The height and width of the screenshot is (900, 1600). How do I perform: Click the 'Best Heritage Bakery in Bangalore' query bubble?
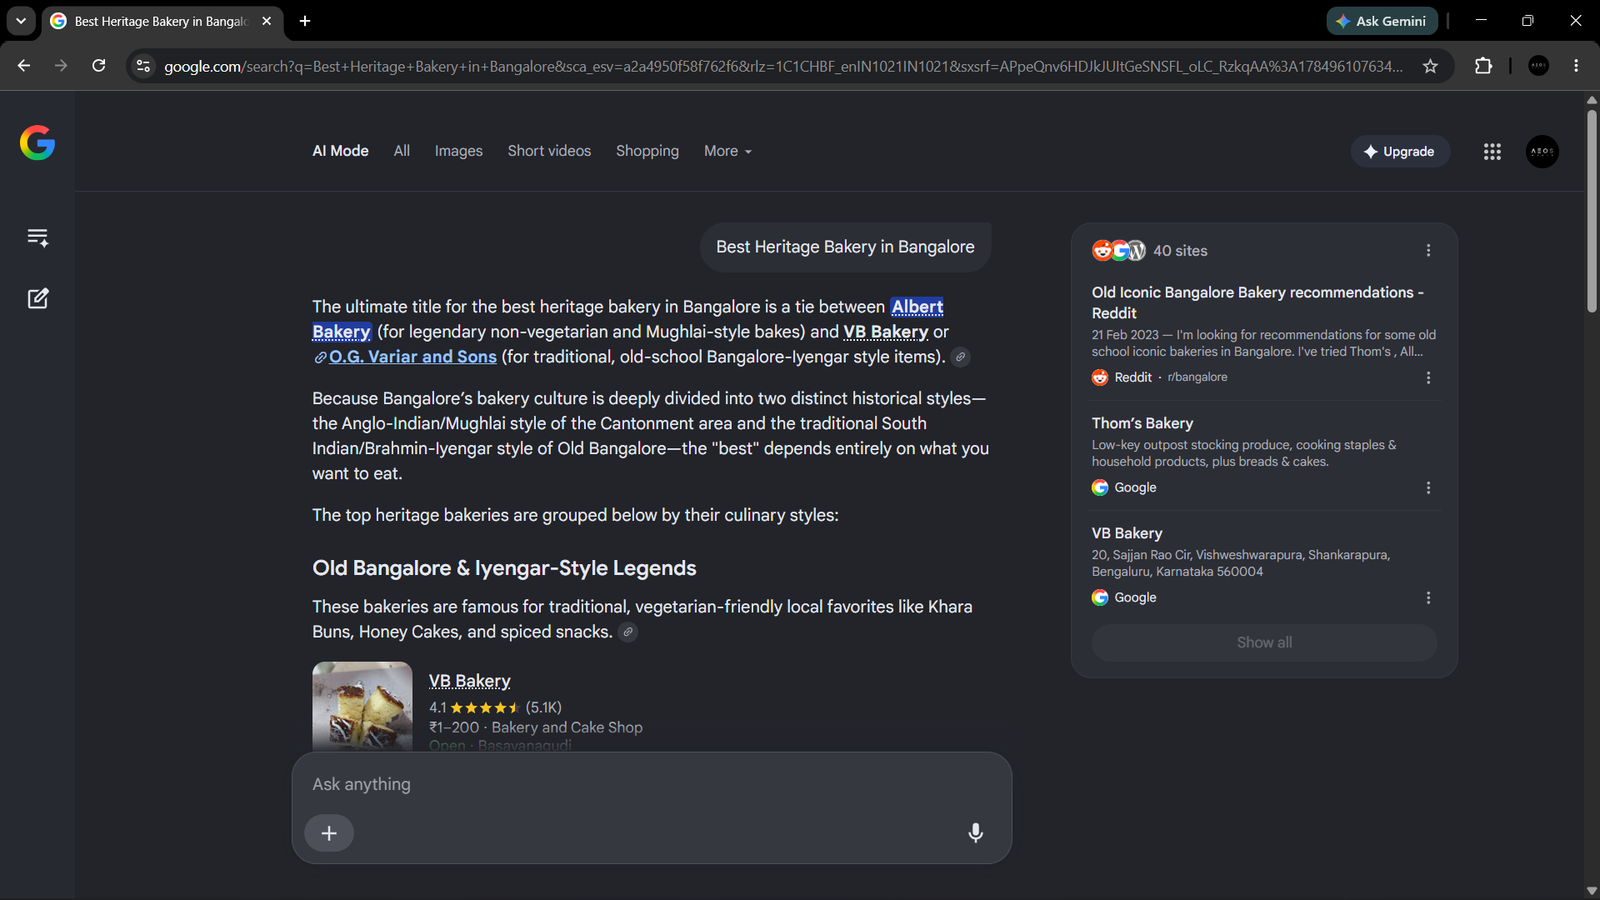coord(845,247)
